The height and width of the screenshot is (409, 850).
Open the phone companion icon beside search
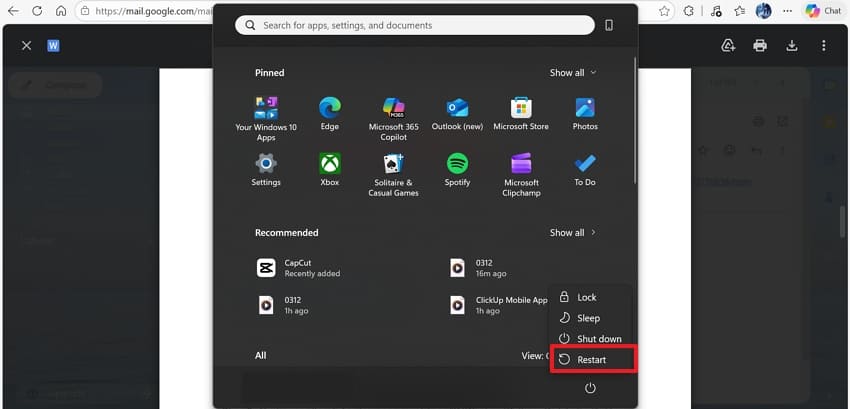coord(609,25)
